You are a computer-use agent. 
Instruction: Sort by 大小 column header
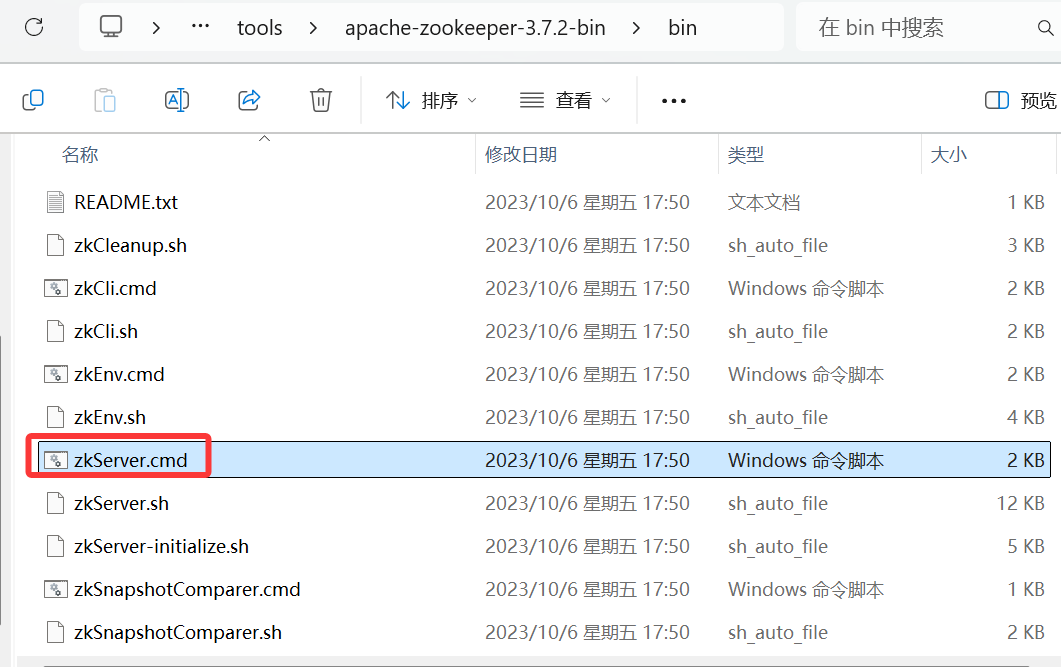click(949, 155)
